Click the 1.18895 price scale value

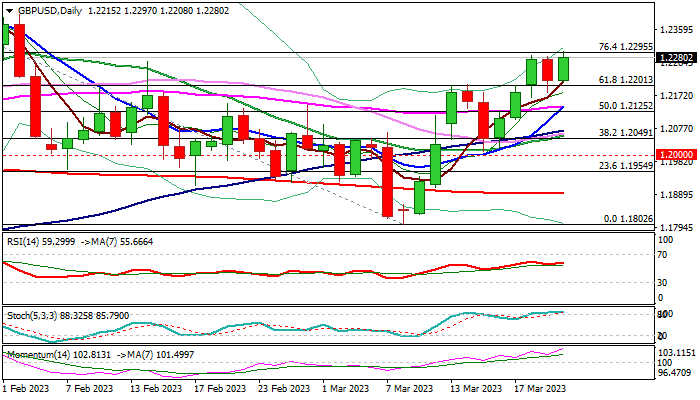pos(677,195)
